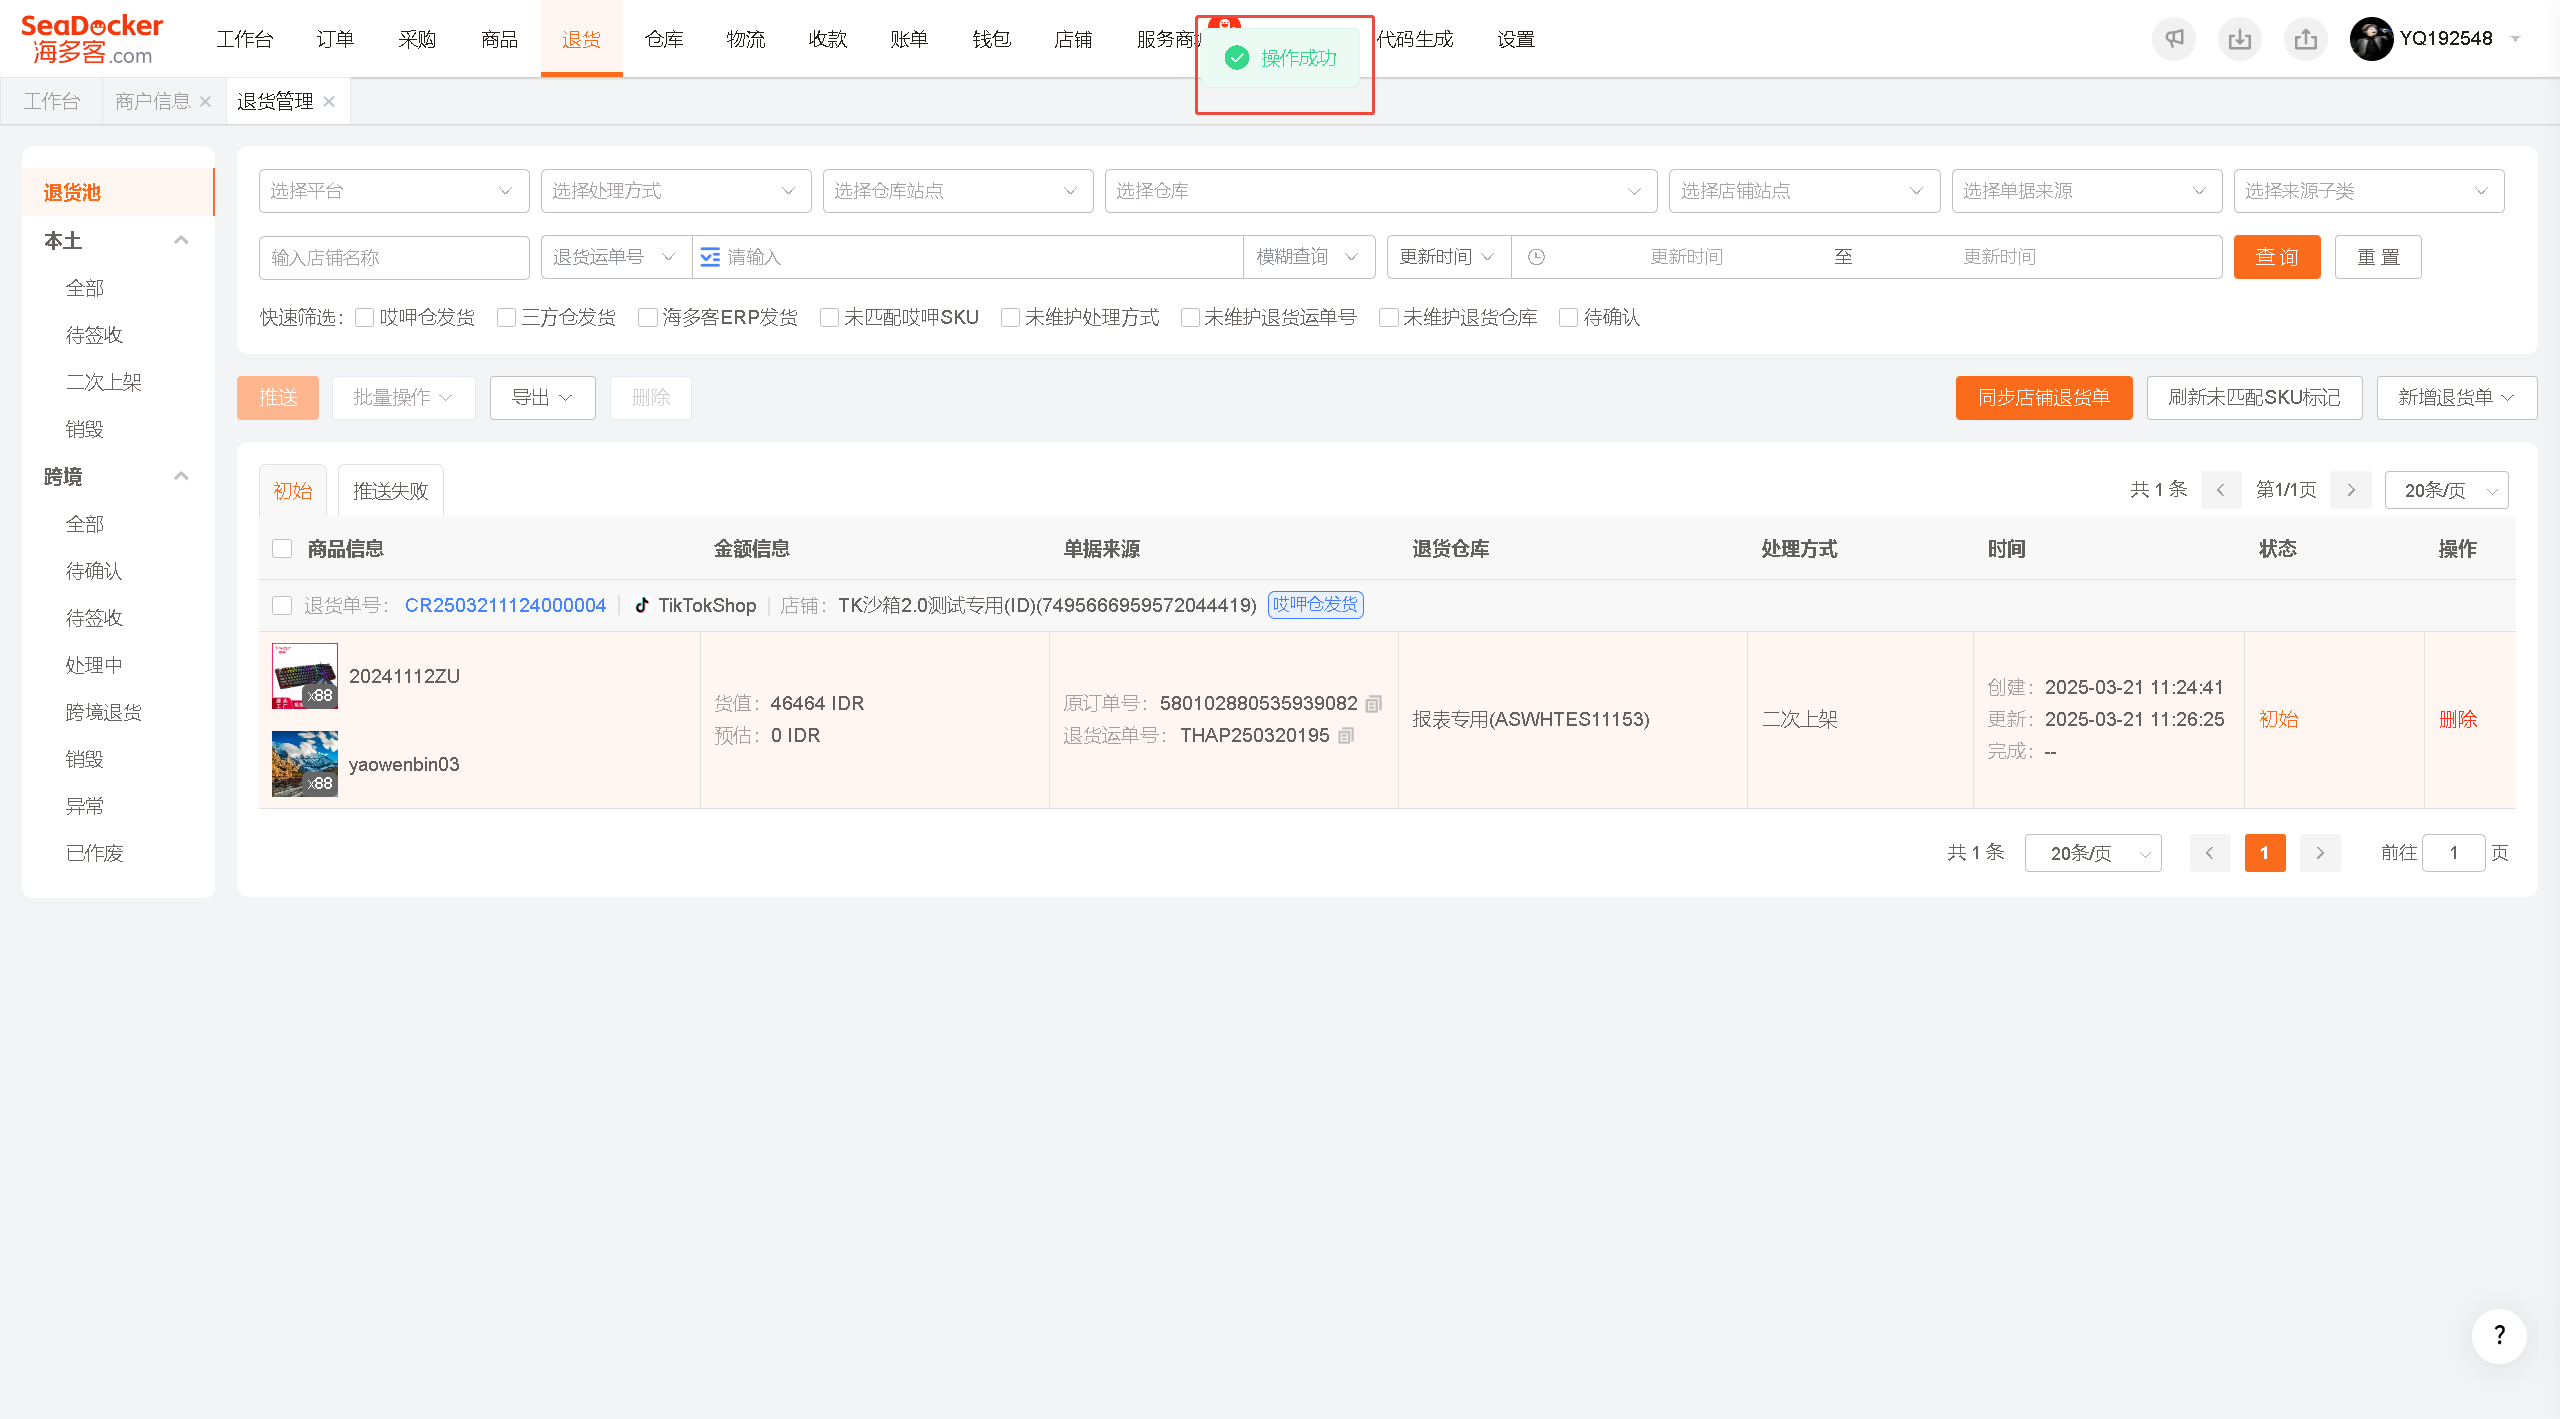This screenshot has height=1419, width=2560.
Task: Collapse the 本土 sidebar section
Action: 181,240
